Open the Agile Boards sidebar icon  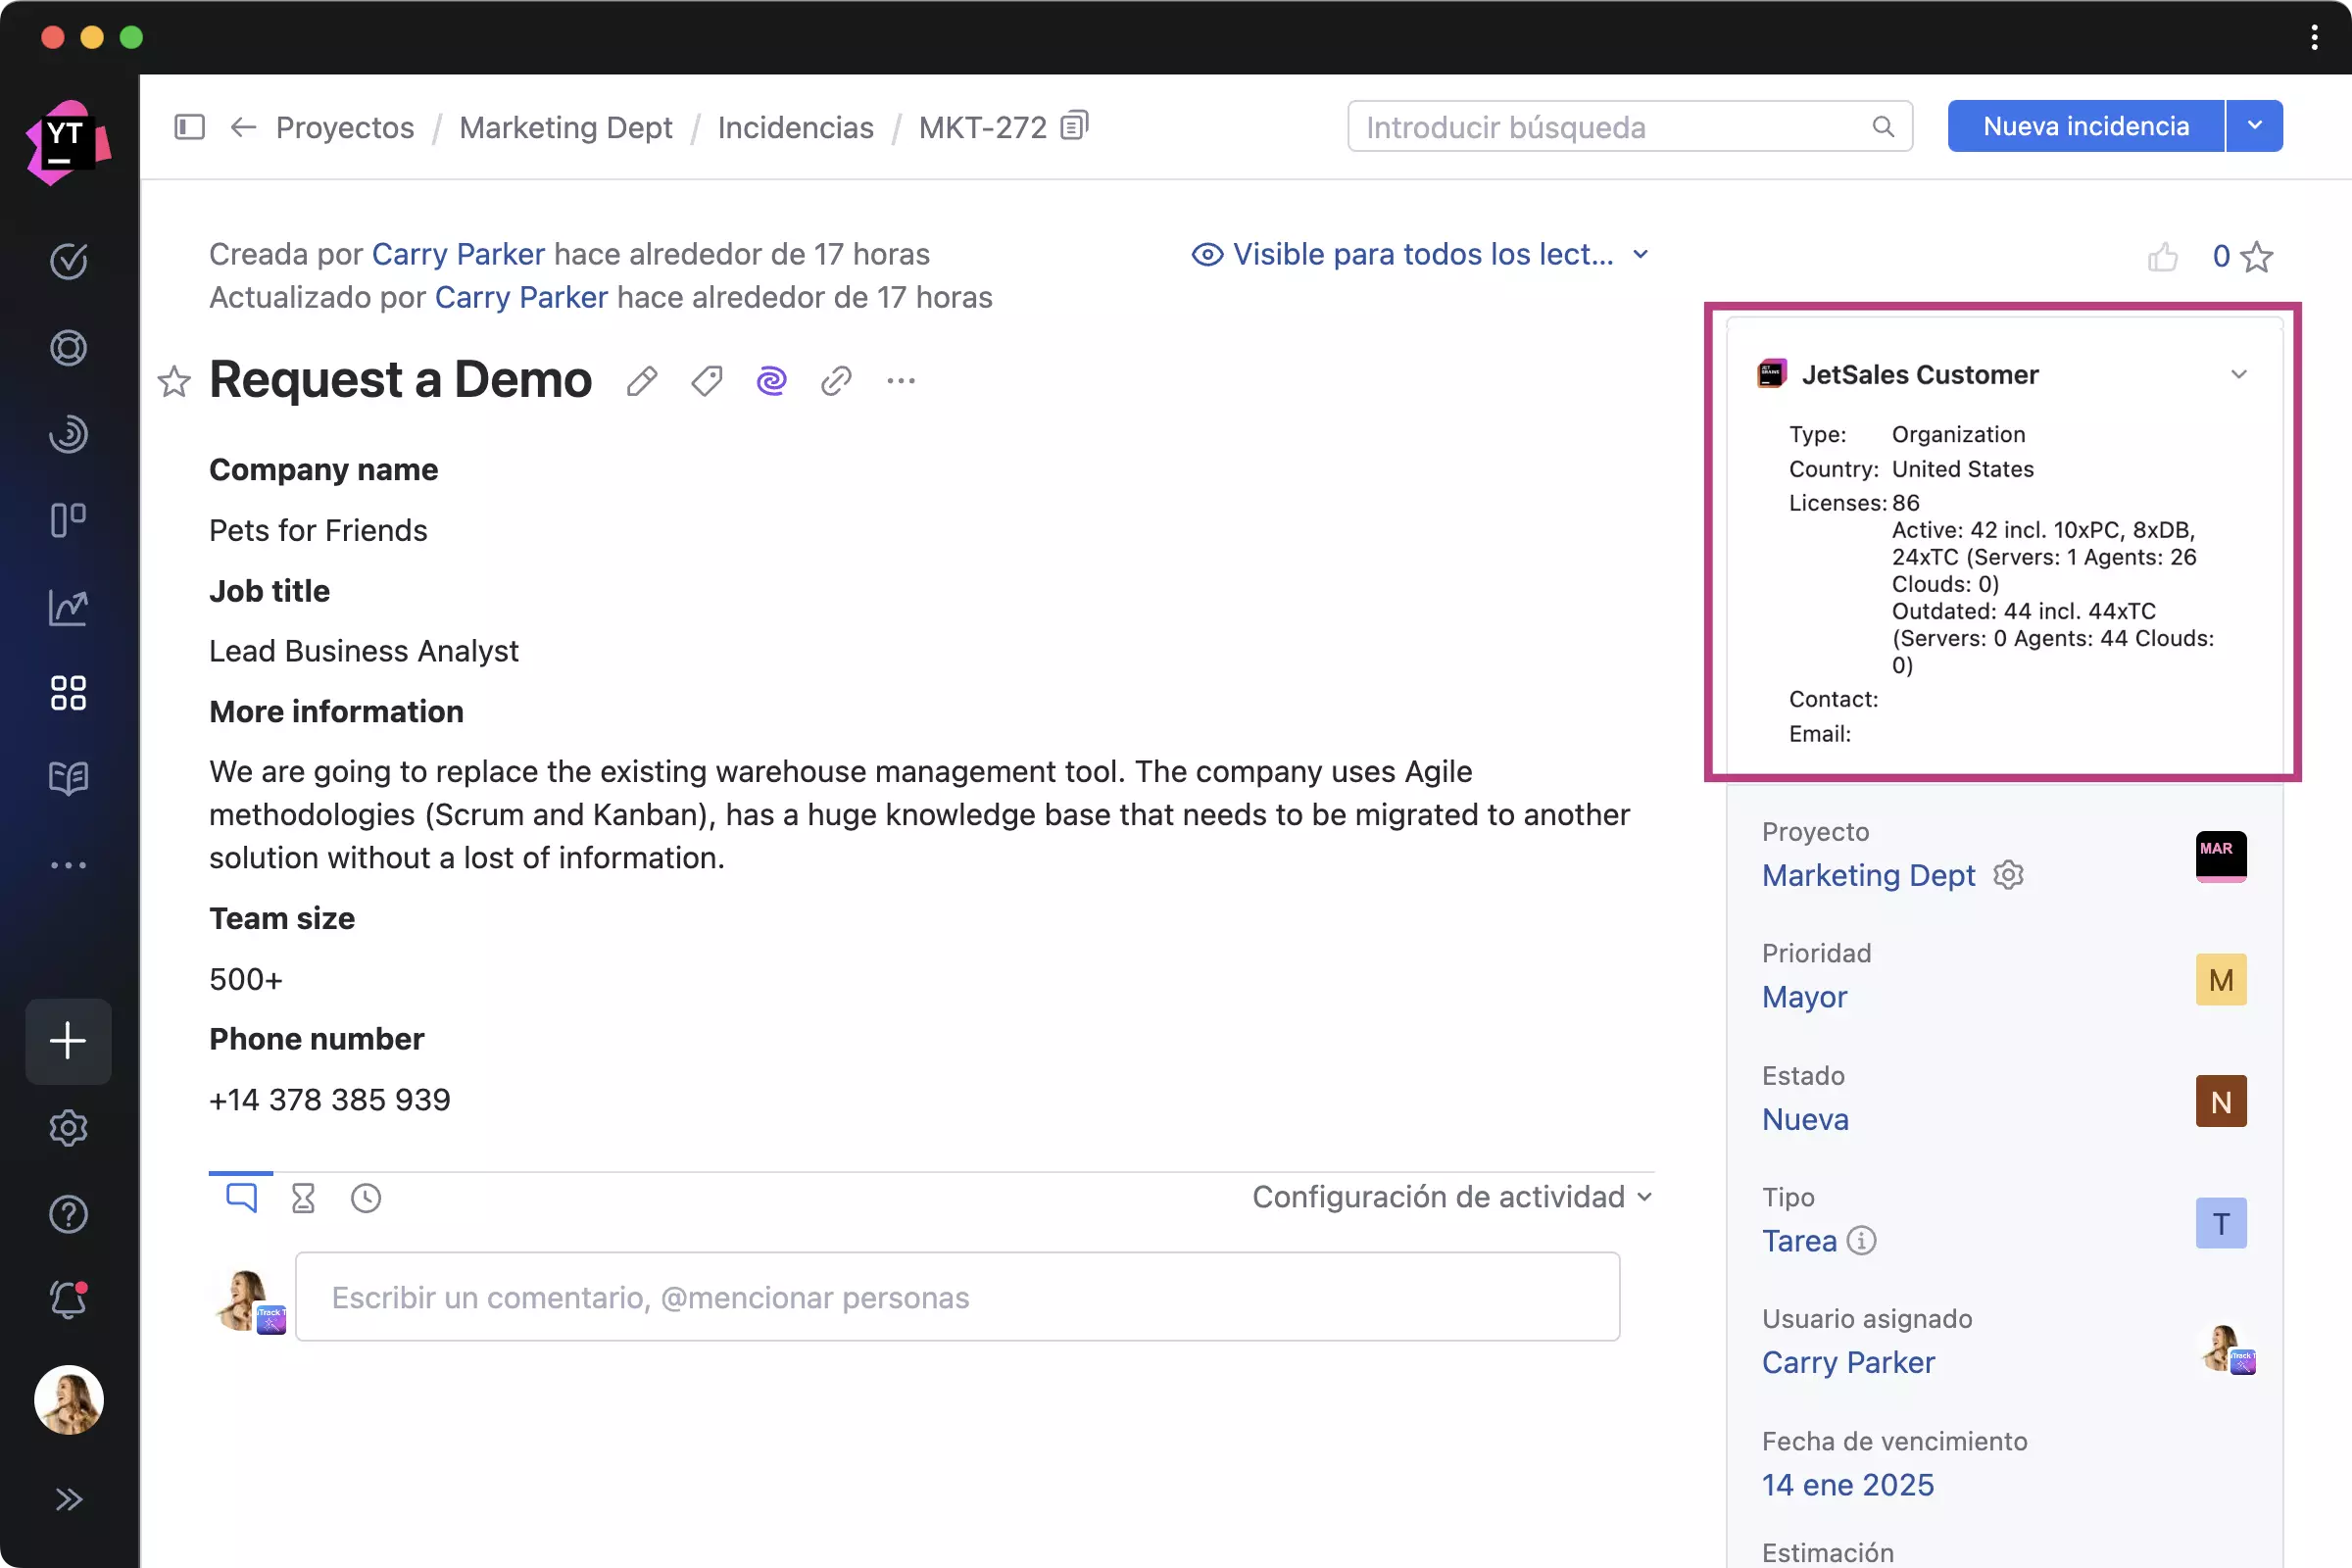tap(68, 520)
